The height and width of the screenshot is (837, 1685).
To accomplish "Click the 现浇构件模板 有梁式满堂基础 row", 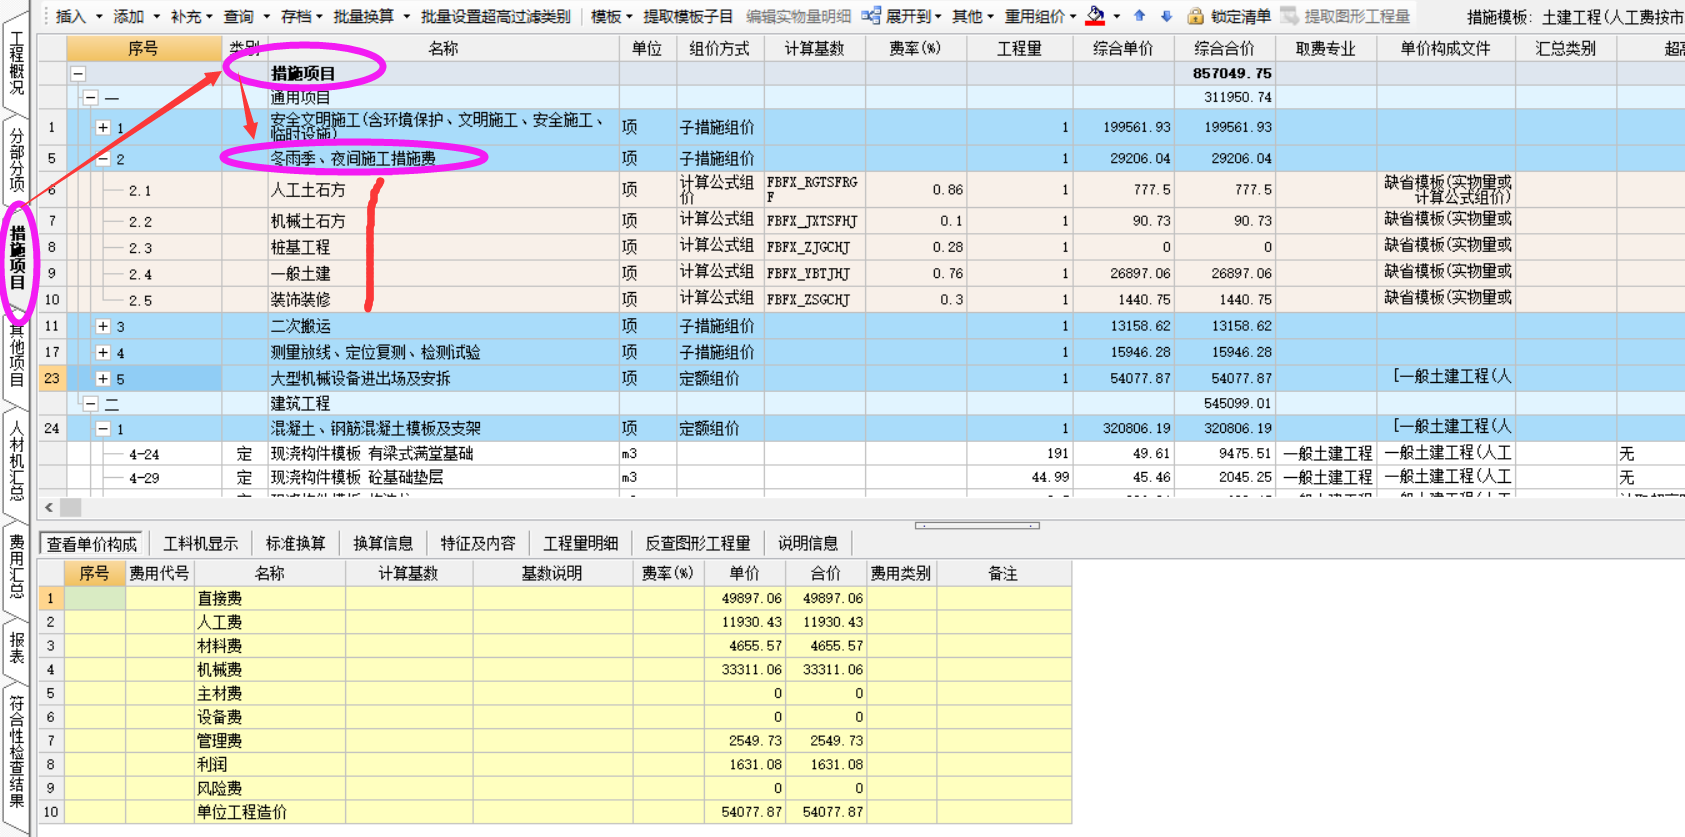I will [x=372, y=454].
